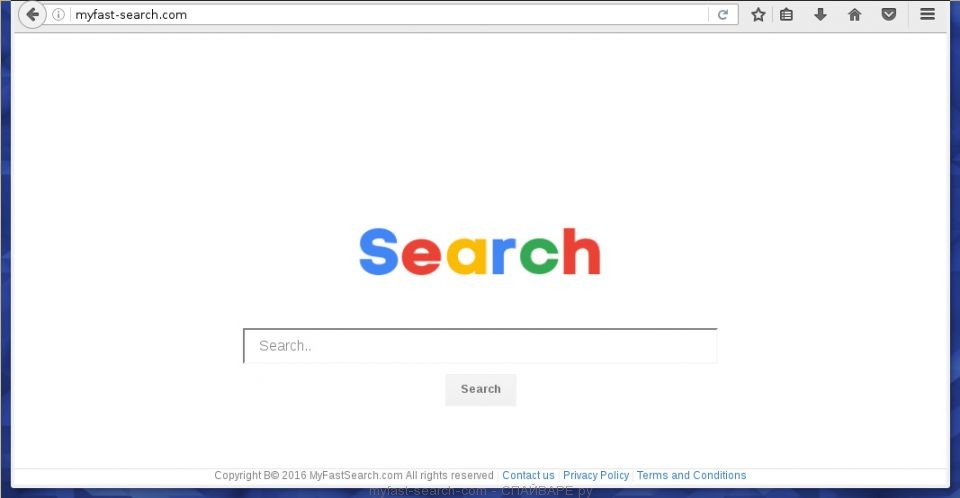Image resolution: width=960 pixels, height=498 pixels.
Task: Click the gray Search button
Action: 481,390
